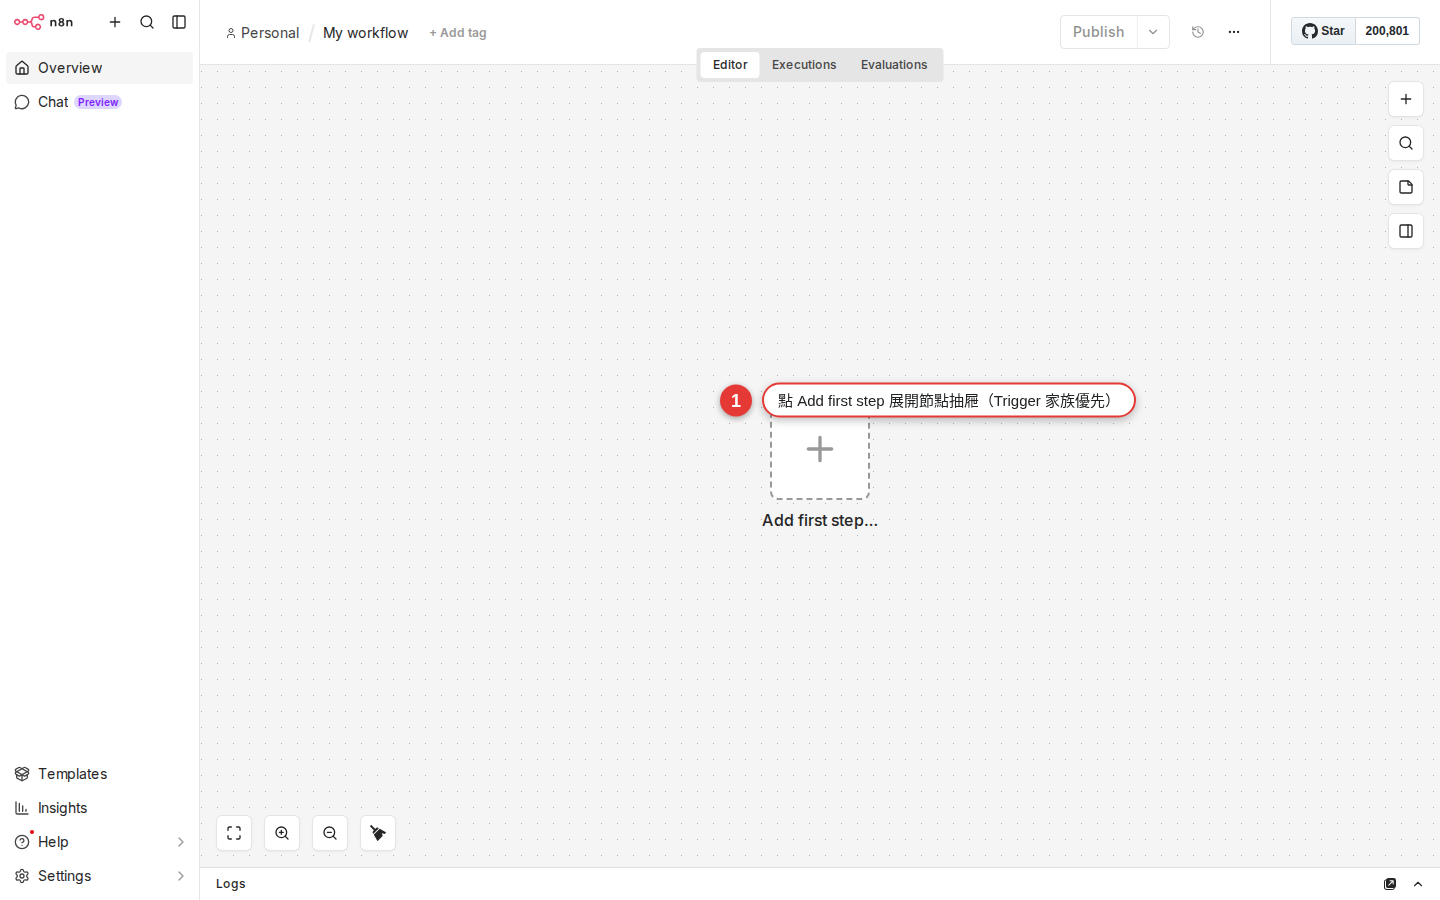The image size is (1440, 900).
Task: Pop out the Logs panel
Action: click(1390, 884)
